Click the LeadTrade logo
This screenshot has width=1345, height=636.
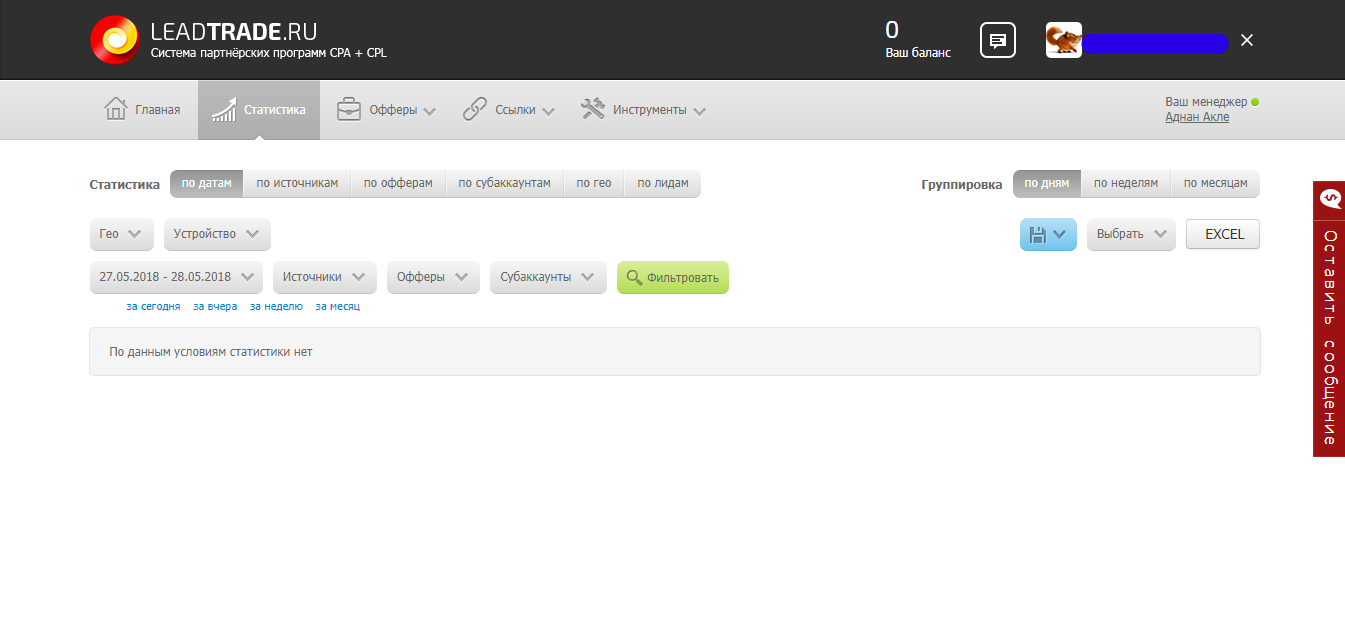coord(117,39)
